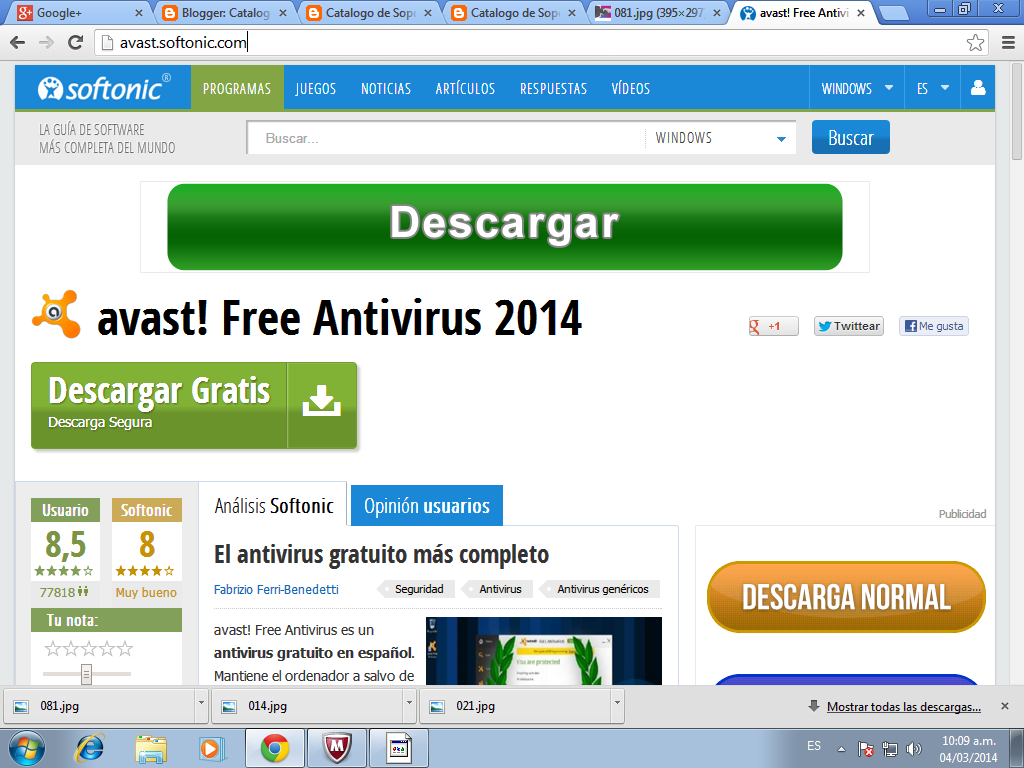Click the Twitter bird icon on Twittear
This screenshot has height=768, width=1024.
tap(824, 326)
